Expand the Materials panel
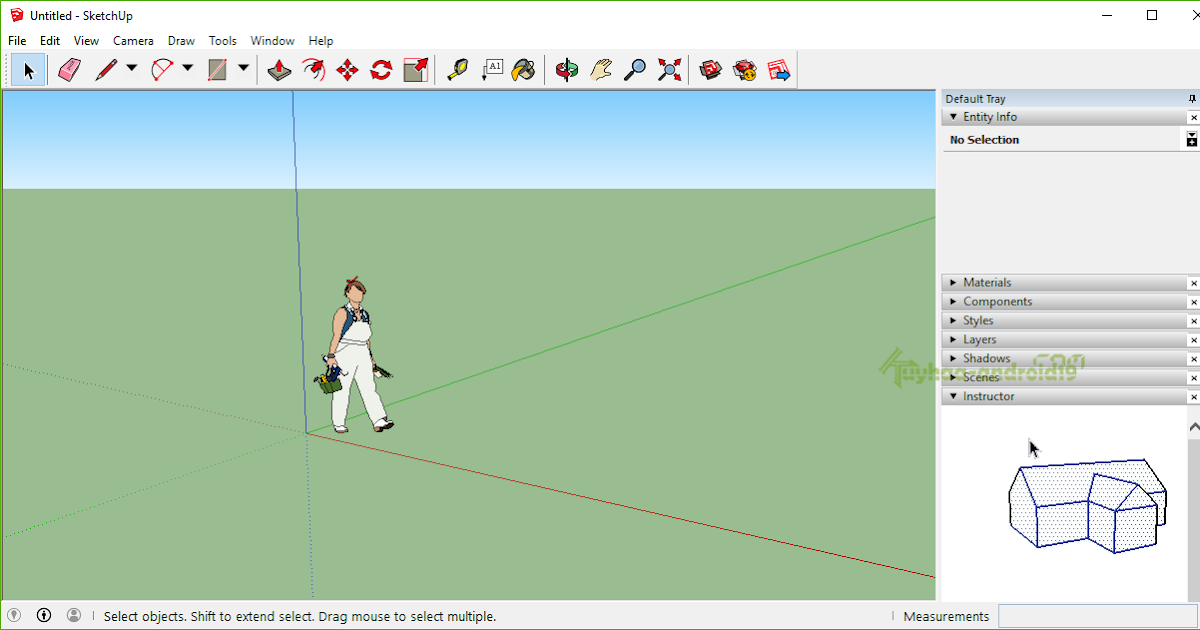 (x=953, y=283)
